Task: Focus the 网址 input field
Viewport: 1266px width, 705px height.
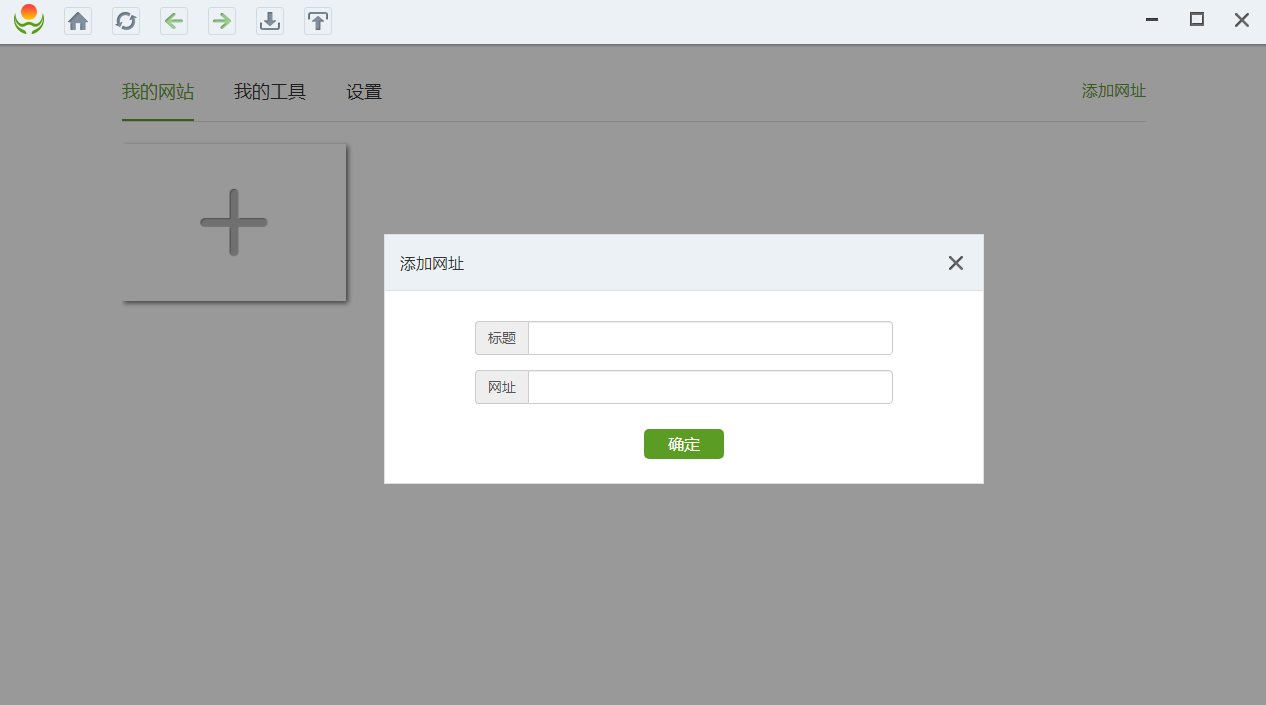Action: (710, 387)
